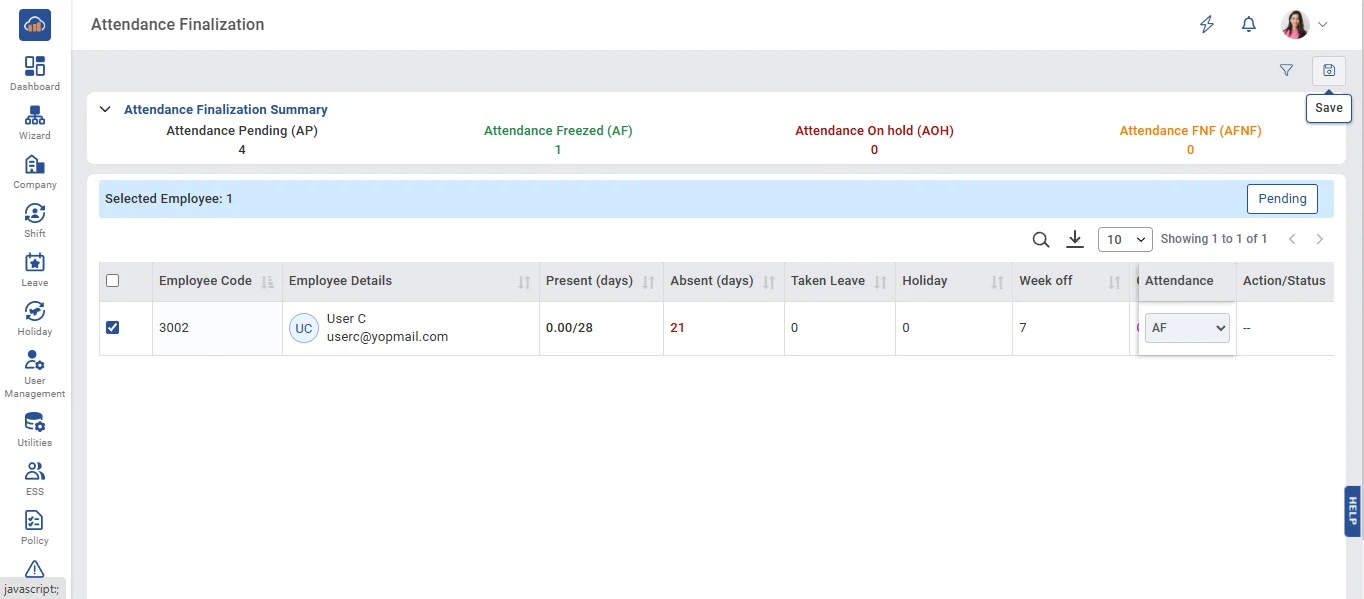Click the search magnifier icon
1364x599 pixels.
tap(1041, 240)
